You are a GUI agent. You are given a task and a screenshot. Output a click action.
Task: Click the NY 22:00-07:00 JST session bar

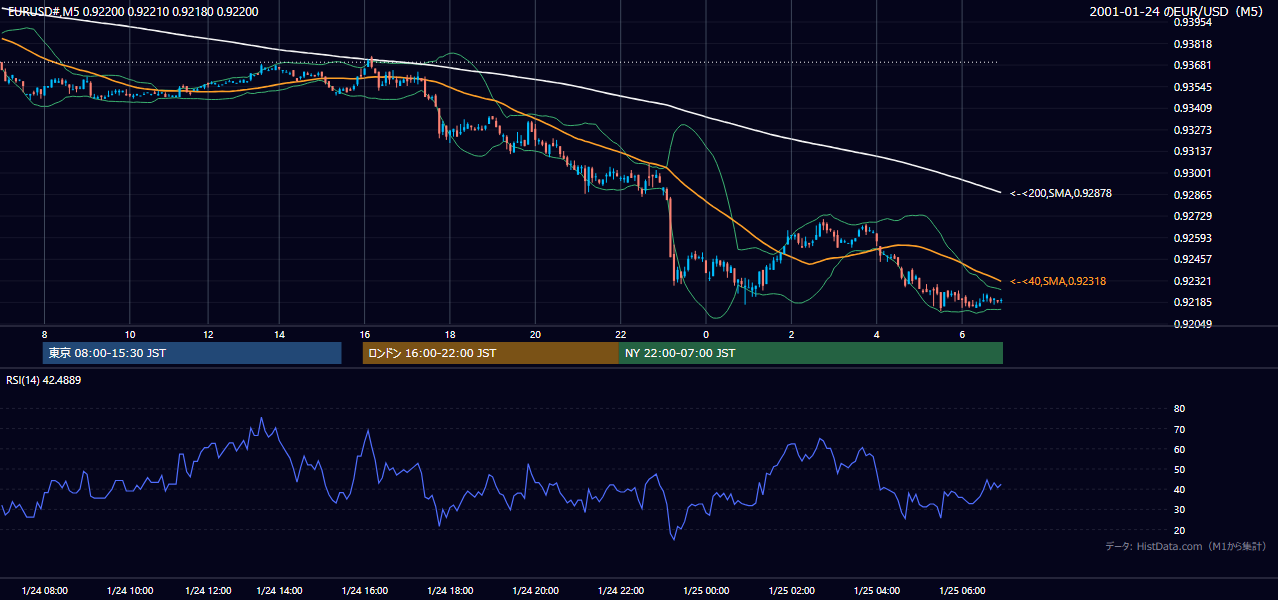point(811,353)
